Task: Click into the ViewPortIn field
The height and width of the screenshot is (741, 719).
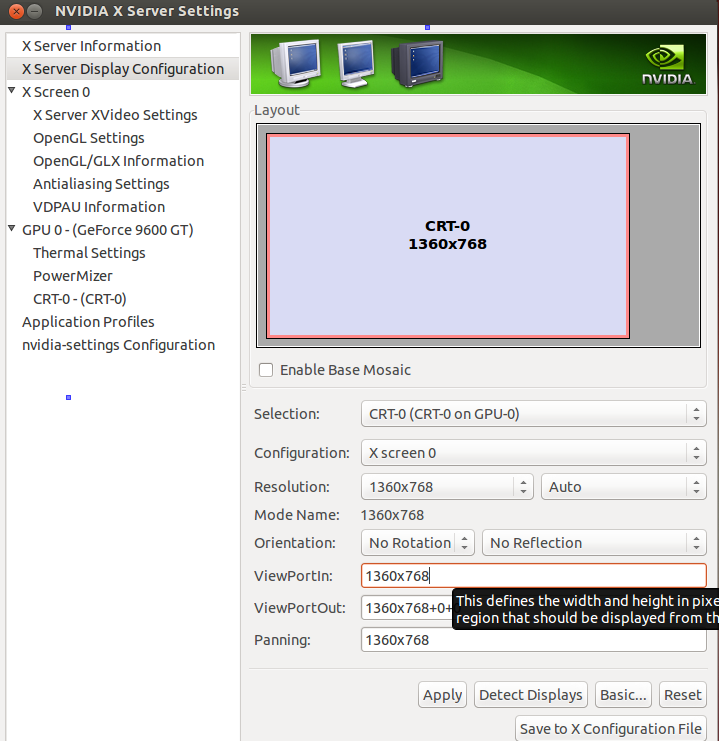Action: (x=534, y=576)
